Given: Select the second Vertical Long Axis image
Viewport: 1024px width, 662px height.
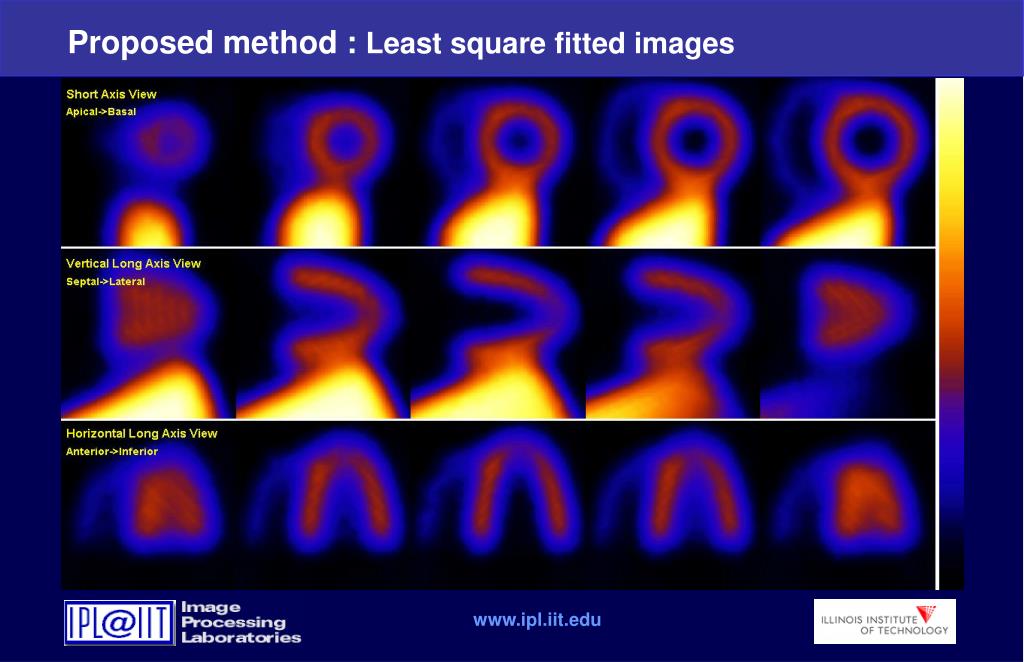Looking at the screenshot, I should pyautogui.click(x=323, y=334).
